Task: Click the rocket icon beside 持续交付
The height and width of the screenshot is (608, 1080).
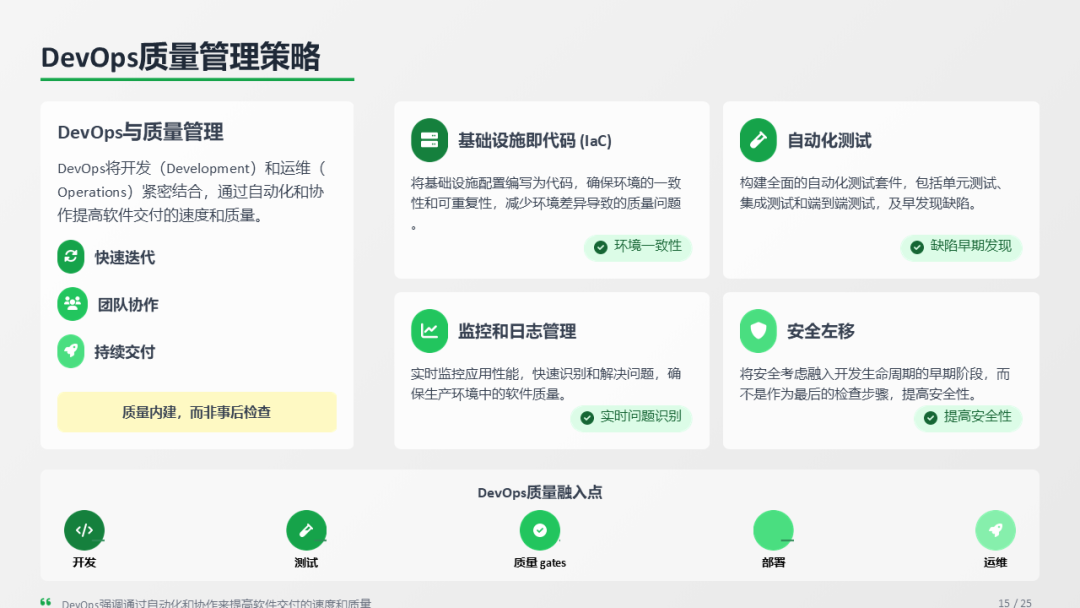Action: [x=71, y=351]
